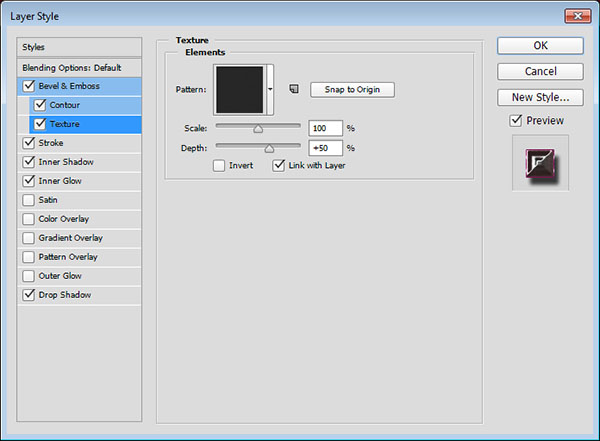The width and height of the screenshot is (600, 441).
Task: Close the Layer Style dialog
Action: [x=579, y=12]
